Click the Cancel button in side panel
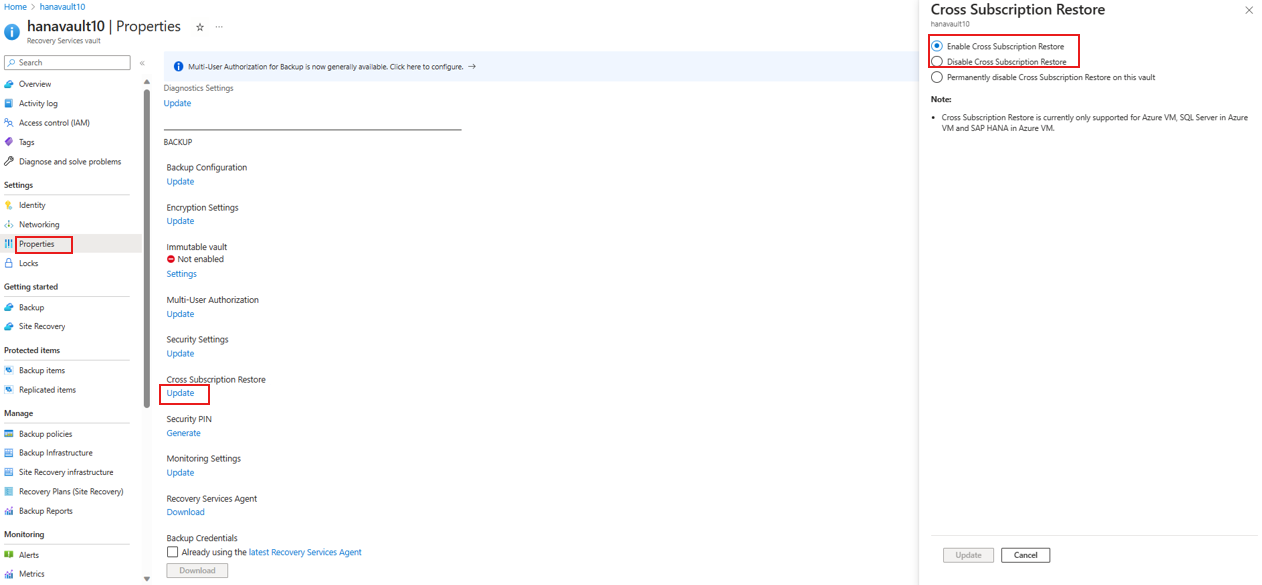 point(1025,555)
